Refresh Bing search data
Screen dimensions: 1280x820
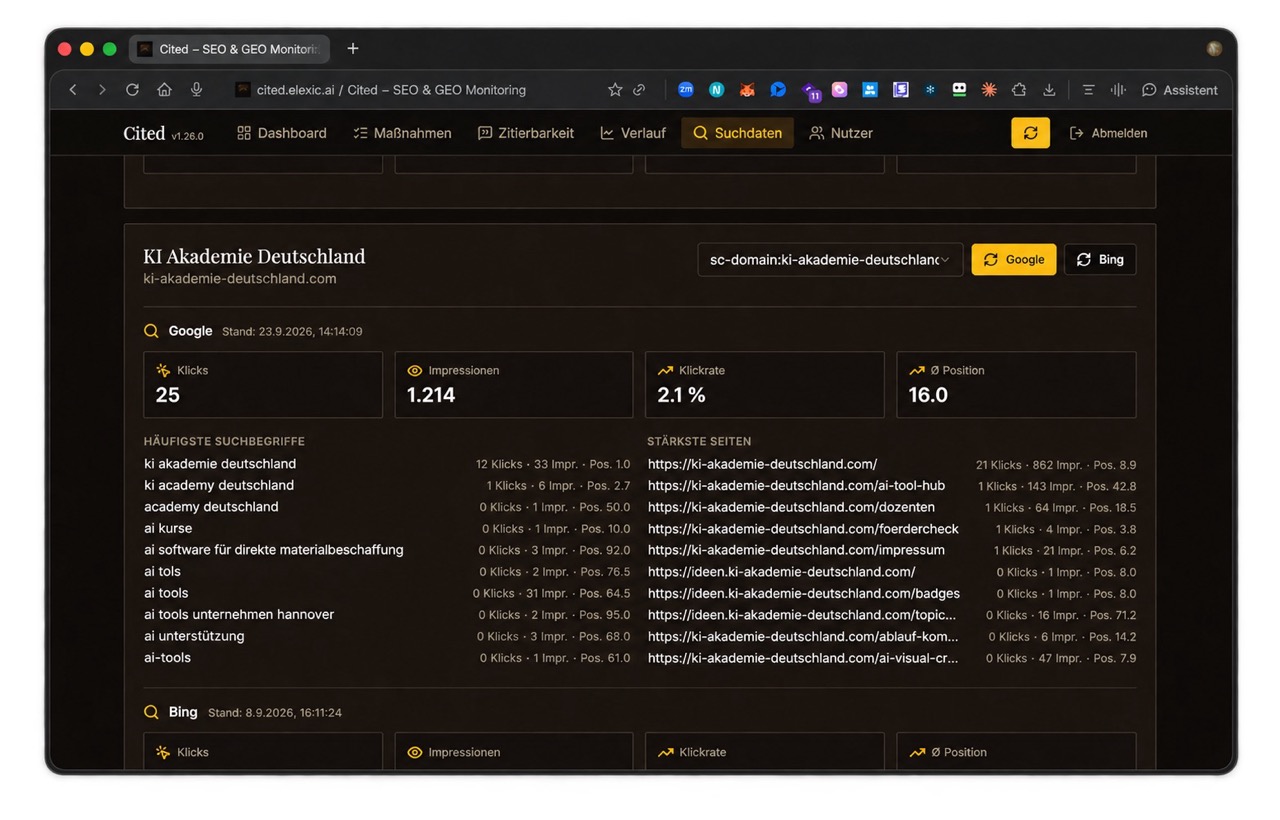click(x=1100, y=259)
